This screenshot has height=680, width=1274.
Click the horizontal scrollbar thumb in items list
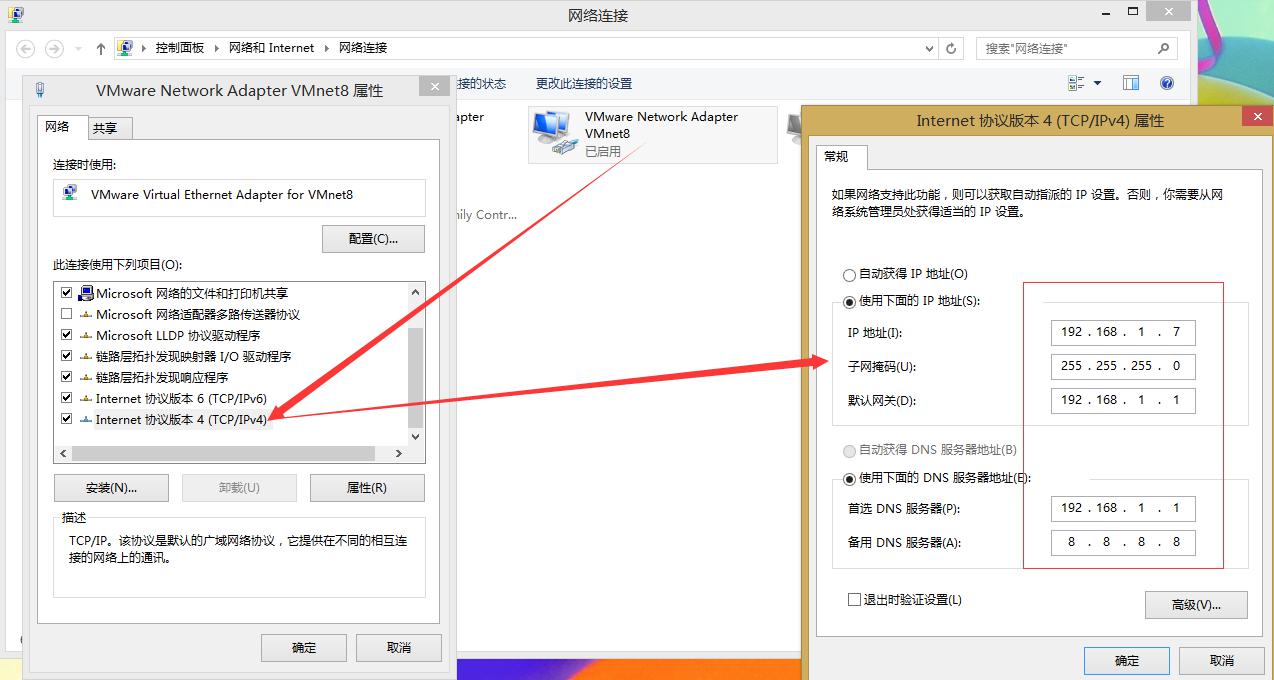pyautogui.click(x=223, y=453)
